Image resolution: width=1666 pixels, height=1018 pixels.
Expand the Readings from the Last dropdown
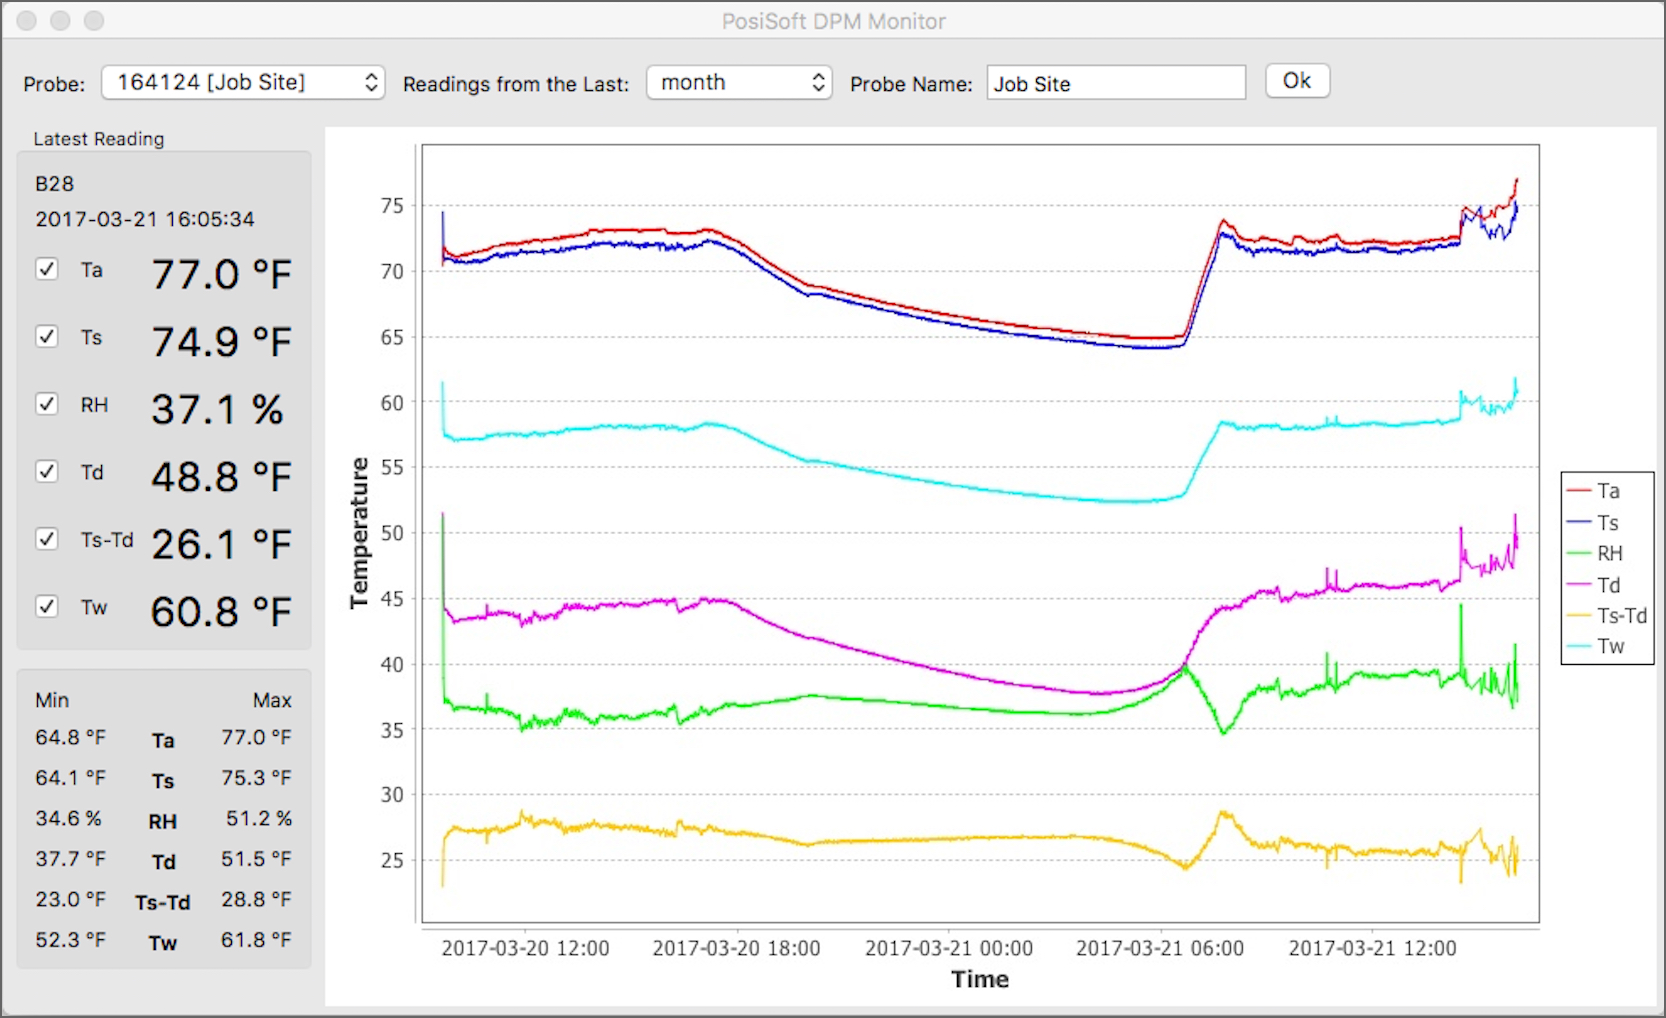pyautogui.click(x=739, y=82)
